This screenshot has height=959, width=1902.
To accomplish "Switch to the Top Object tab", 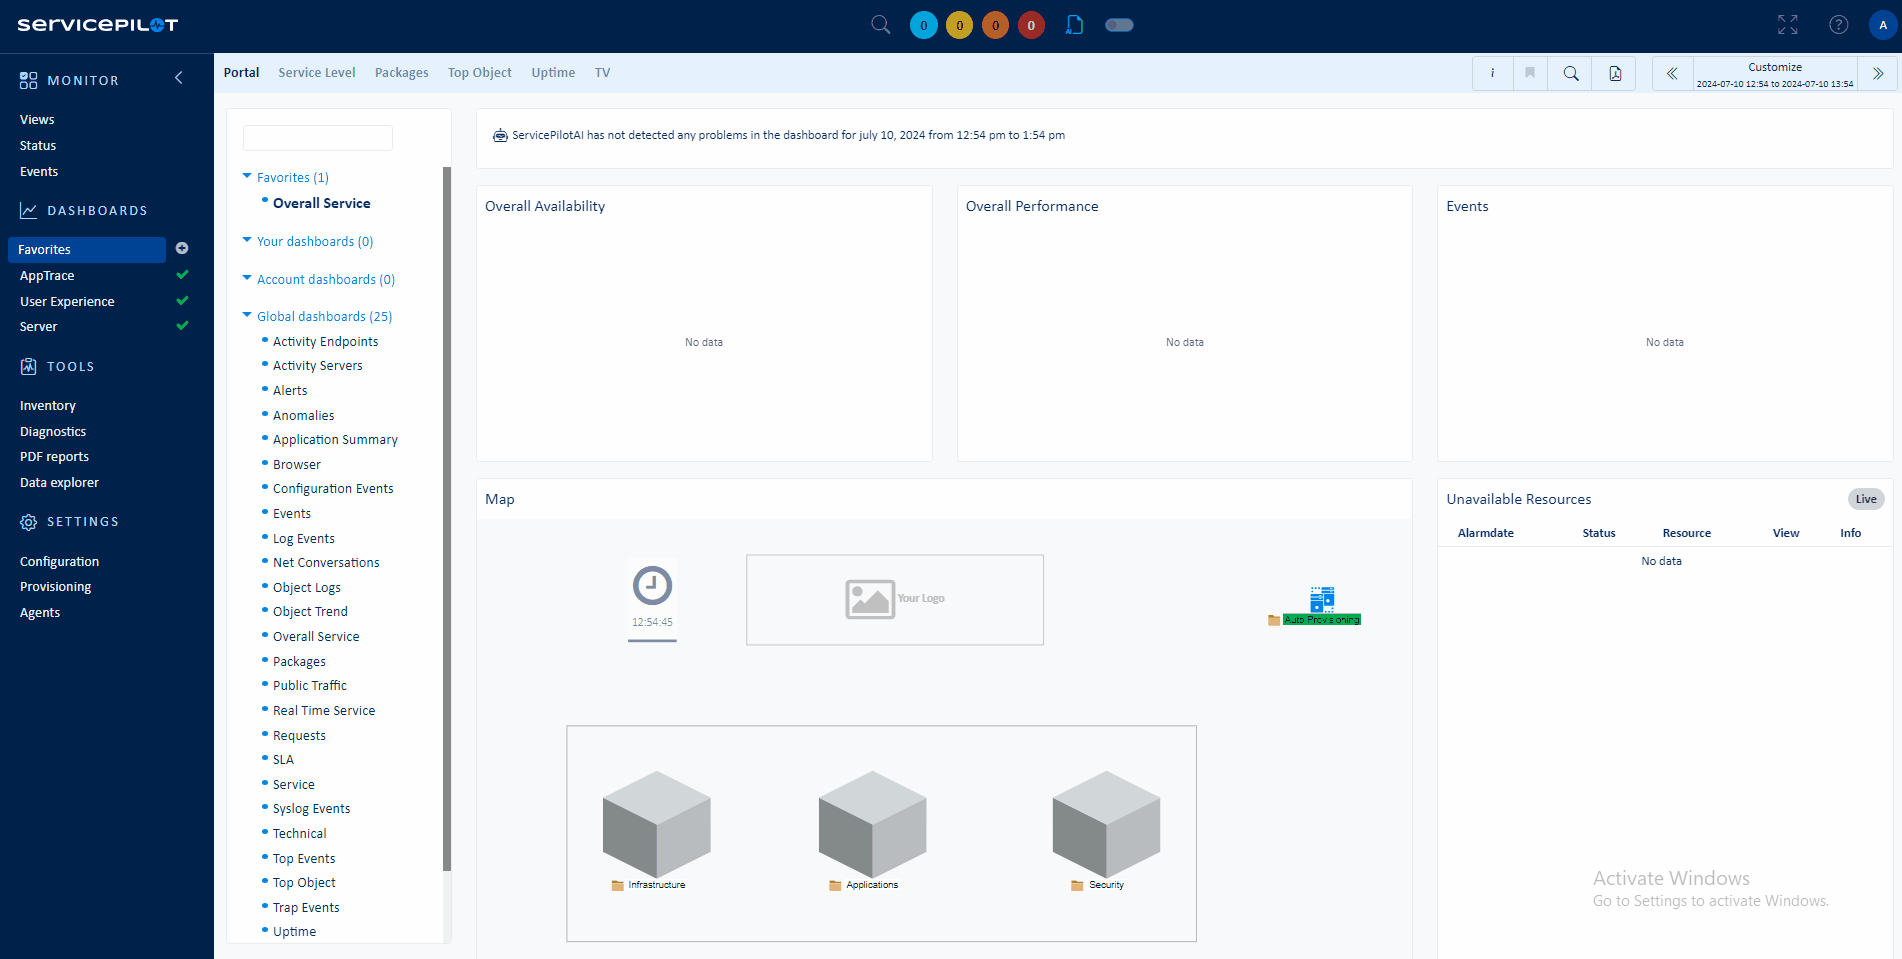I will click(480, 72).
